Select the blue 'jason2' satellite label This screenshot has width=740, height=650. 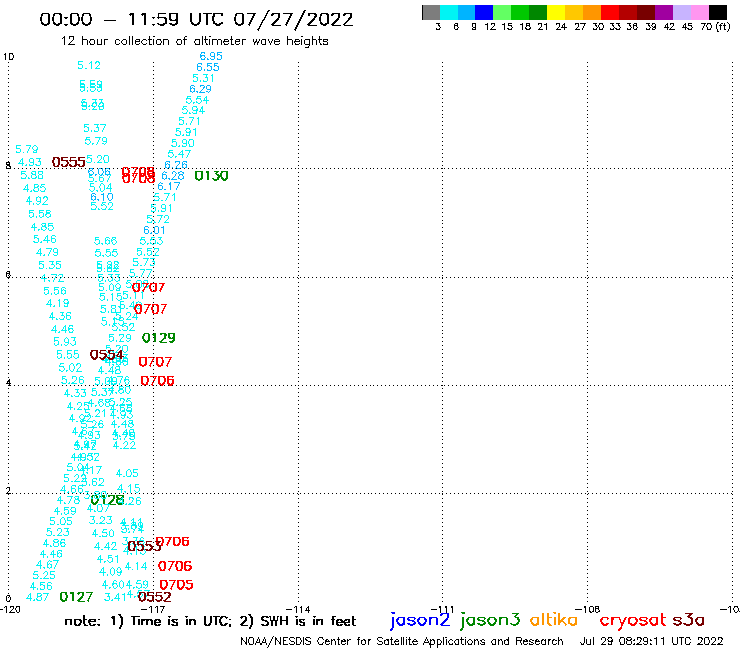420,620
